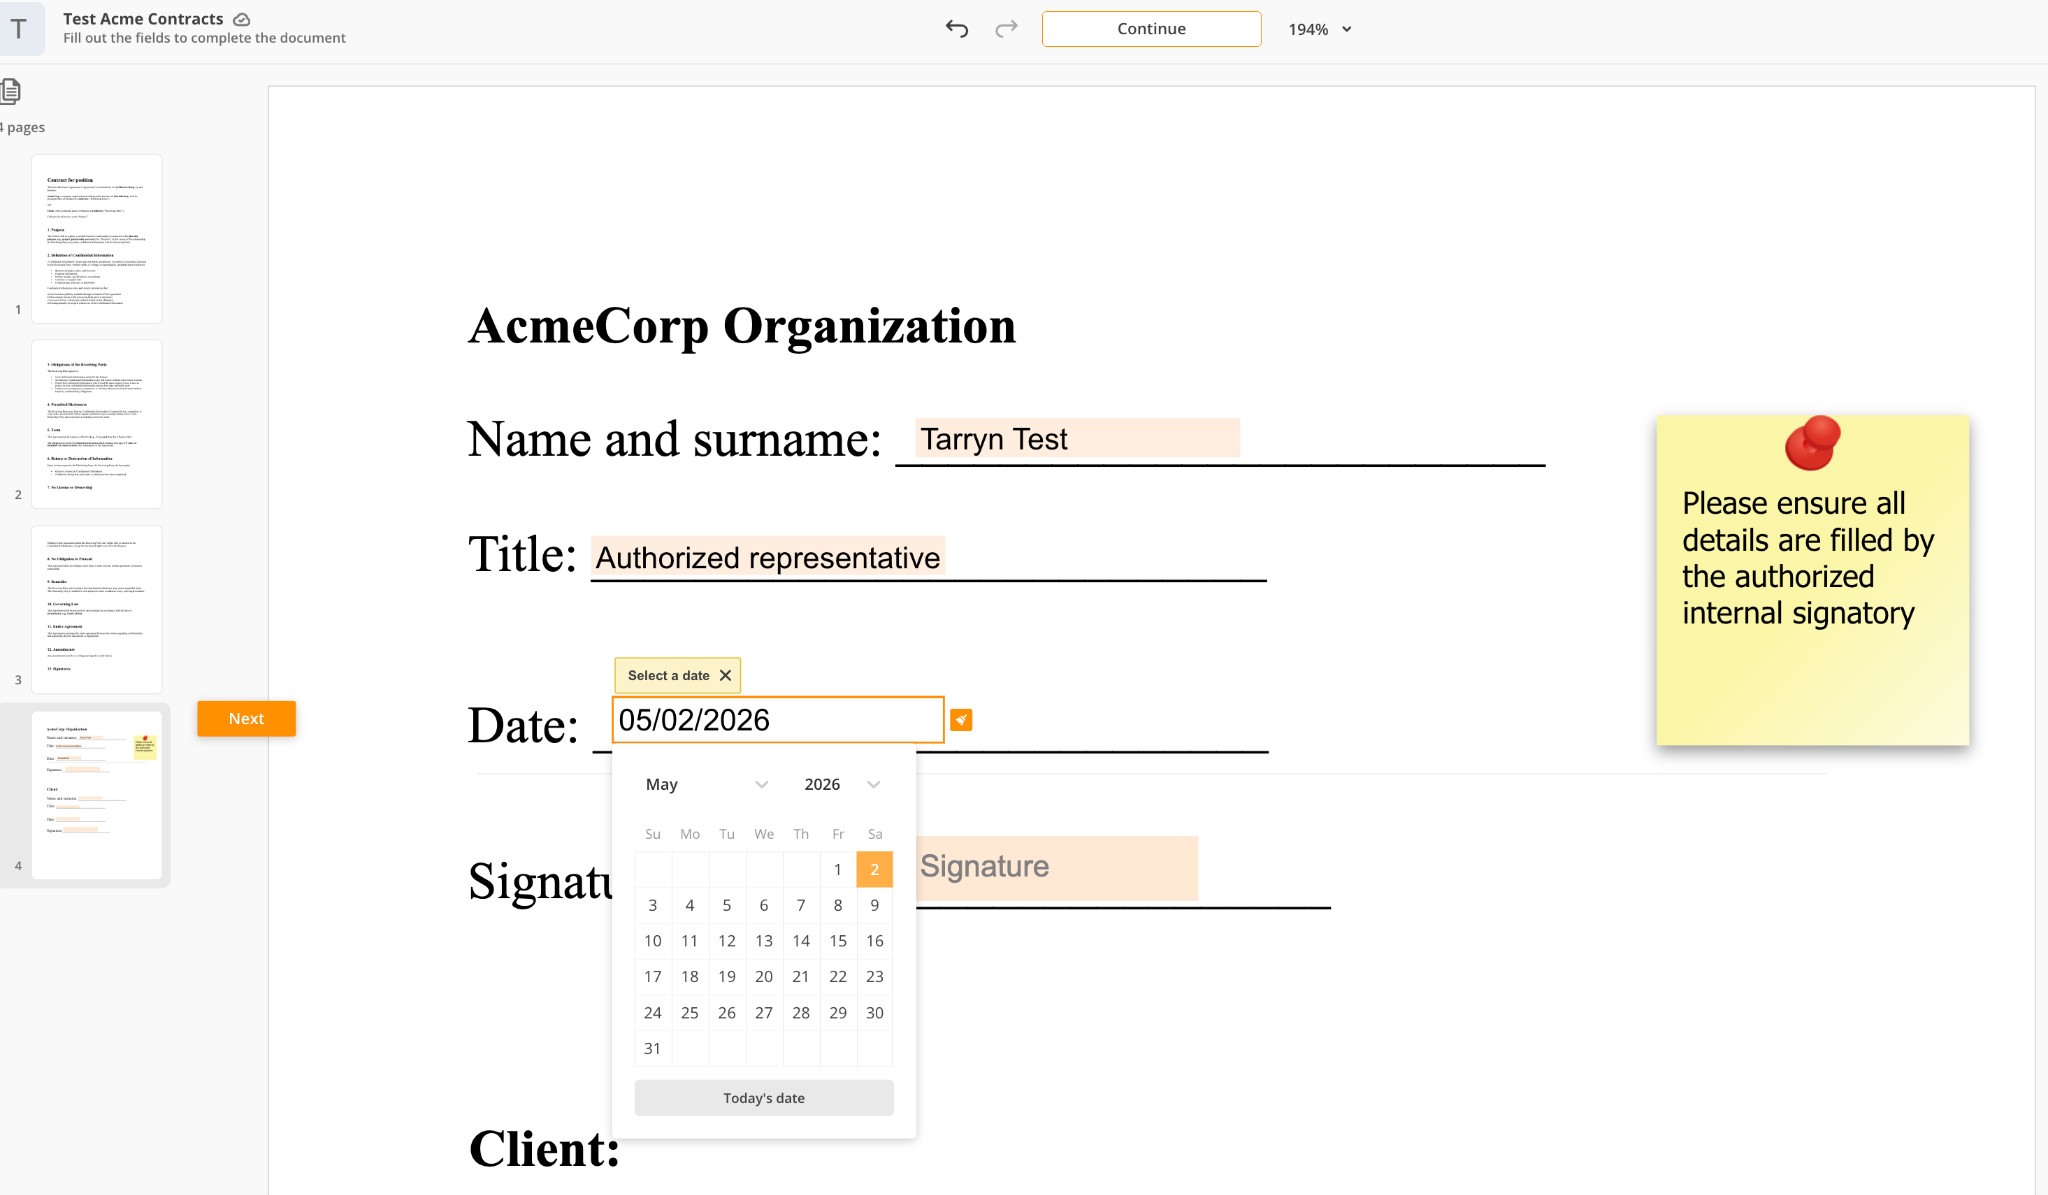This screenshot has width=2048, height=1195.
Task: Pick day 16 in the calendar
Action: point(875,941)
